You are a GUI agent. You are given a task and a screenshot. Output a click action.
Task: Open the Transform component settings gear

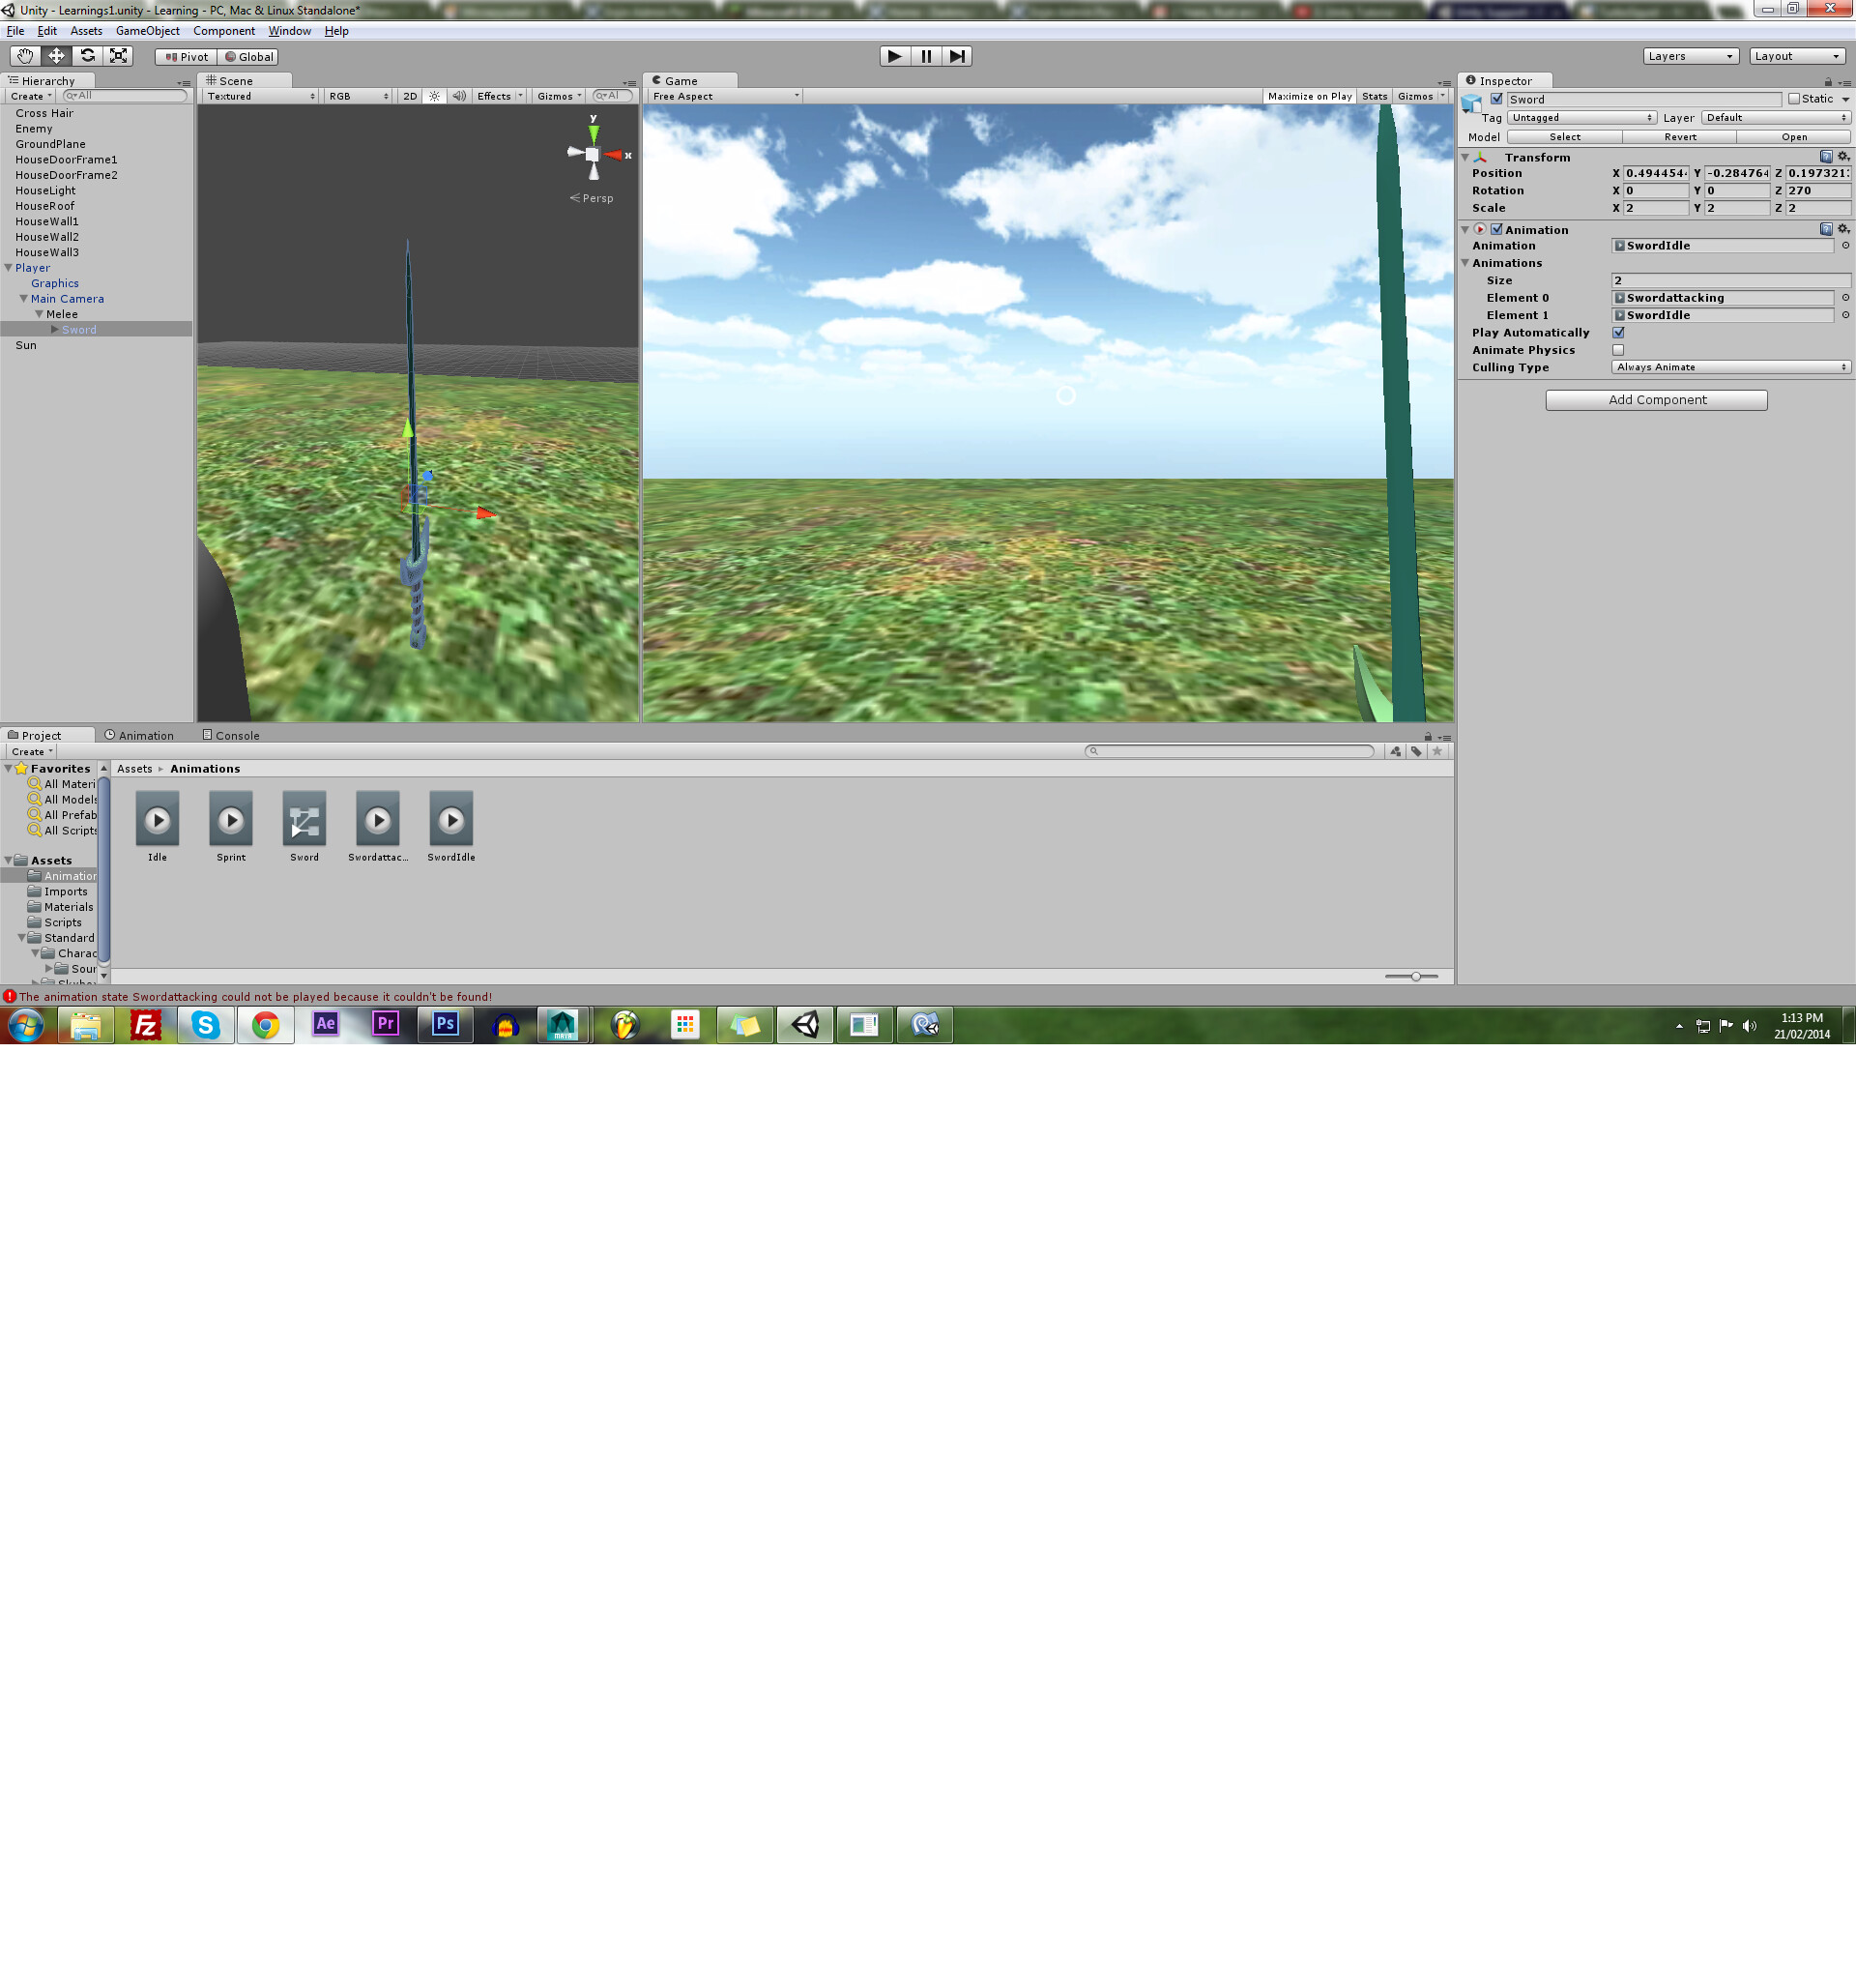(1843, 157)
